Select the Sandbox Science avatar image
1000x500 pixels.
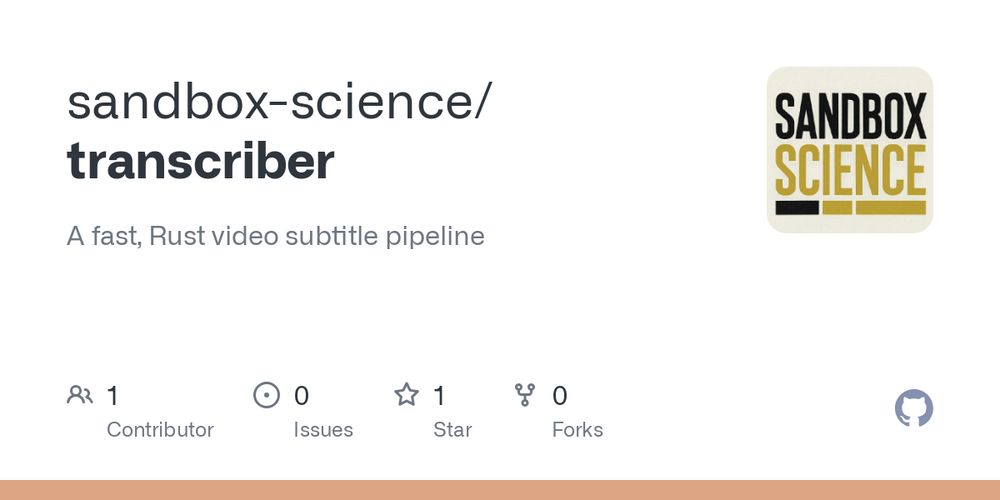(x=849, y=150)
